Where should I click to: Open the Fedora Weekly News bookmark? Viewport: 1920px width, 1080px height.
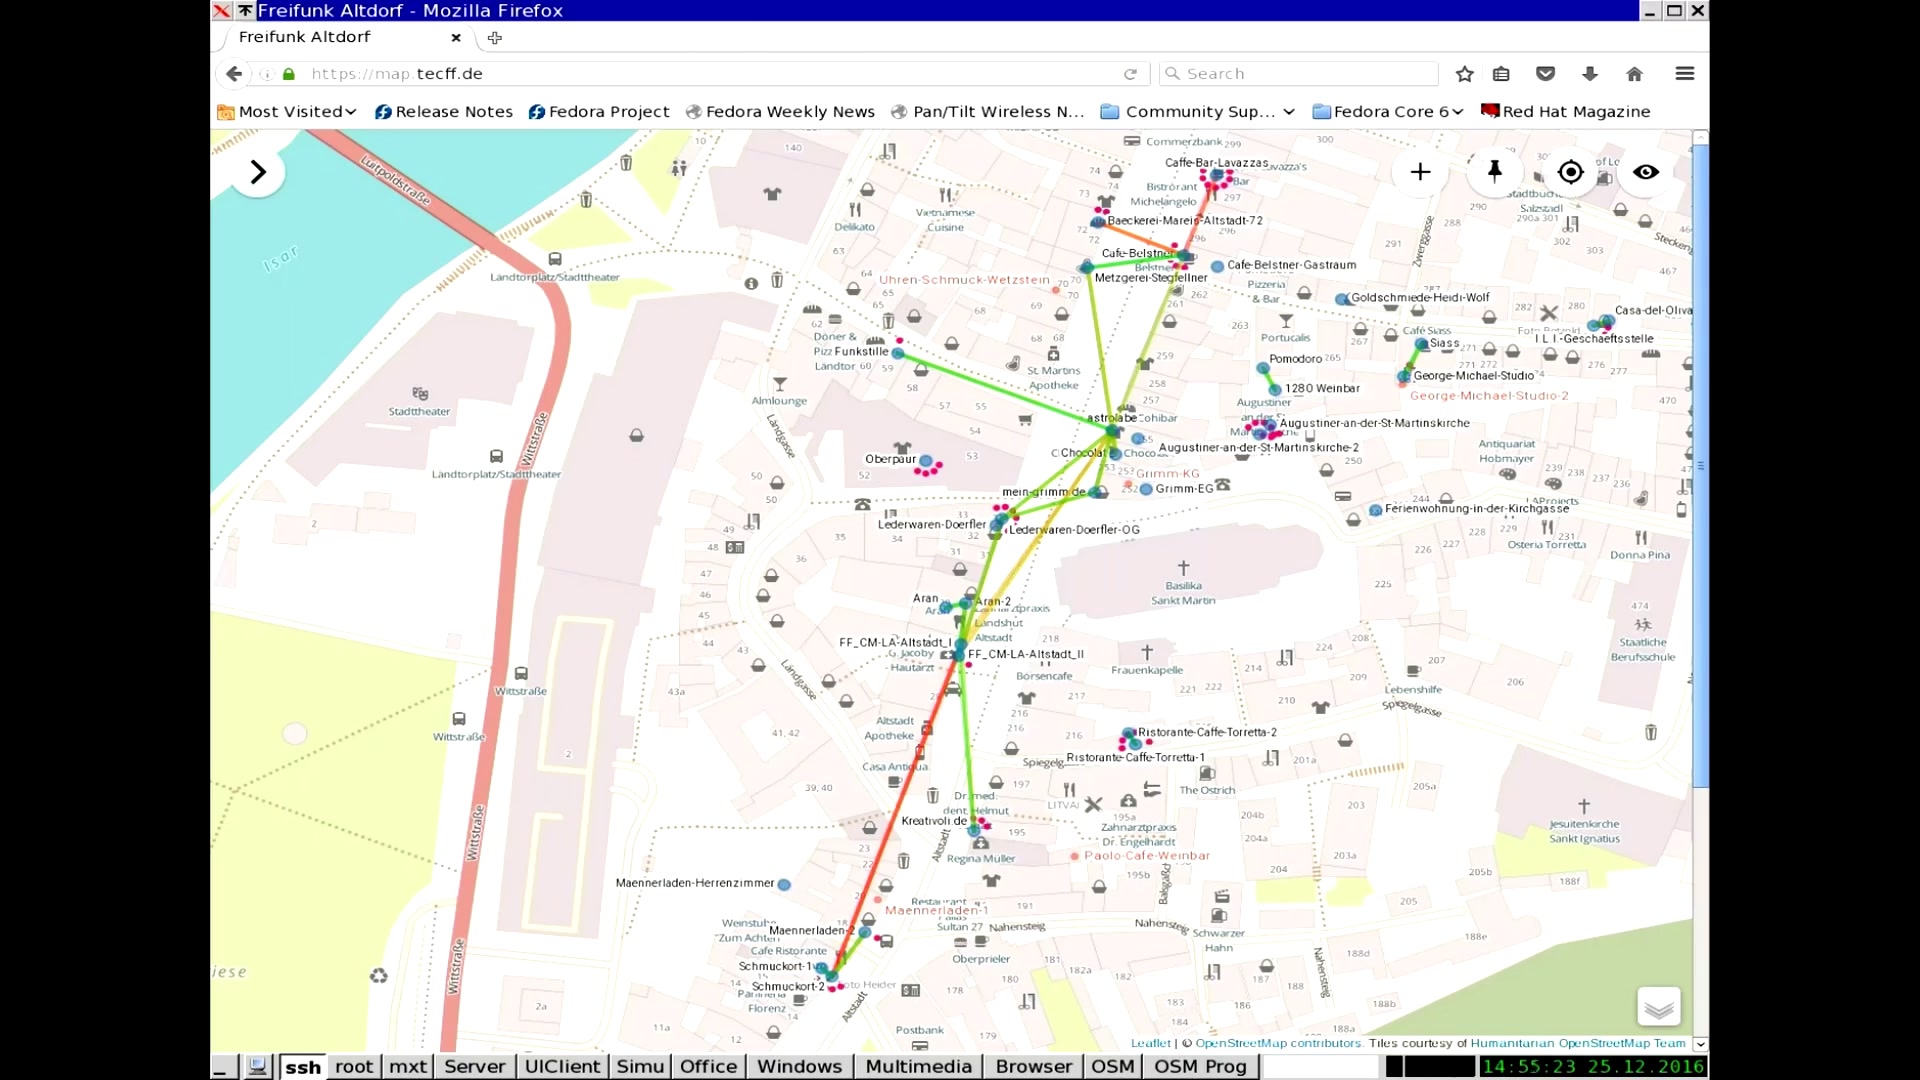[780, 112]
